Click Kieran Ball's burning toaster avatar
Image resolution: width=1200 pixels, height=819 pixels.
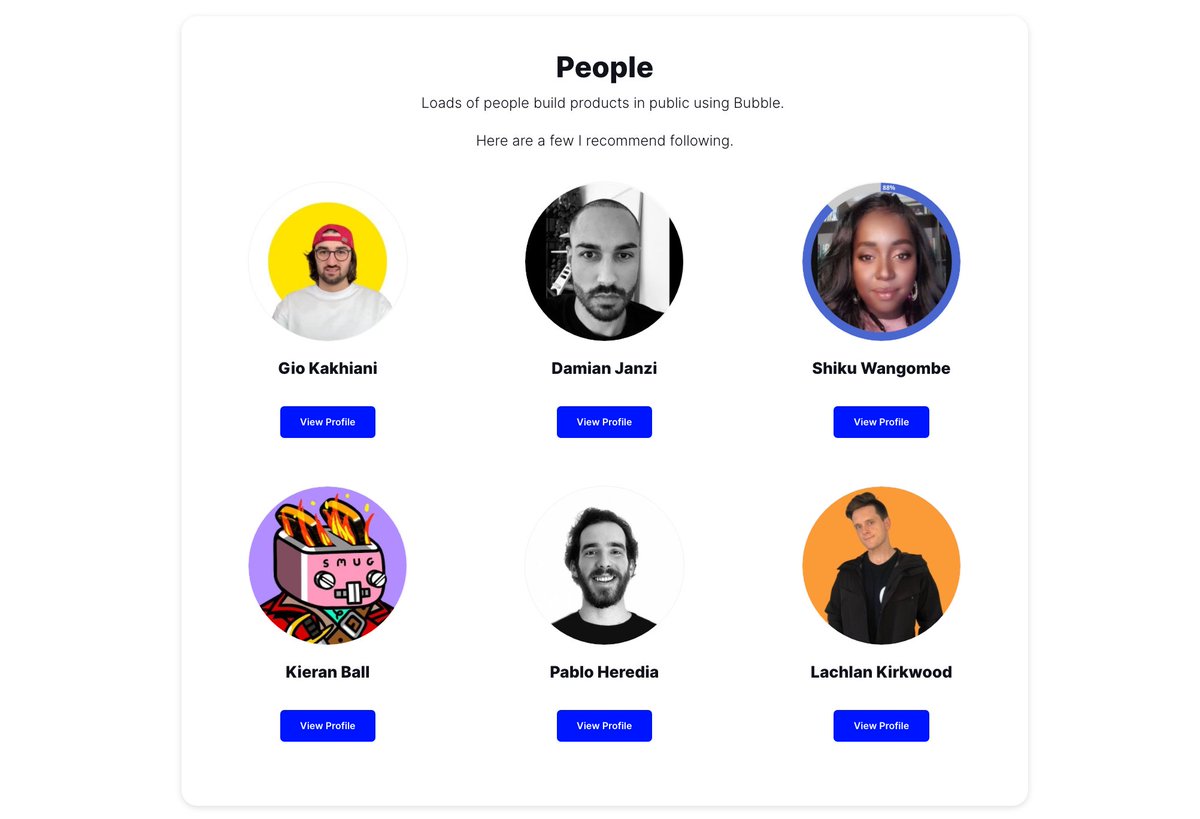pyautogui.click(x=327, y=565)
